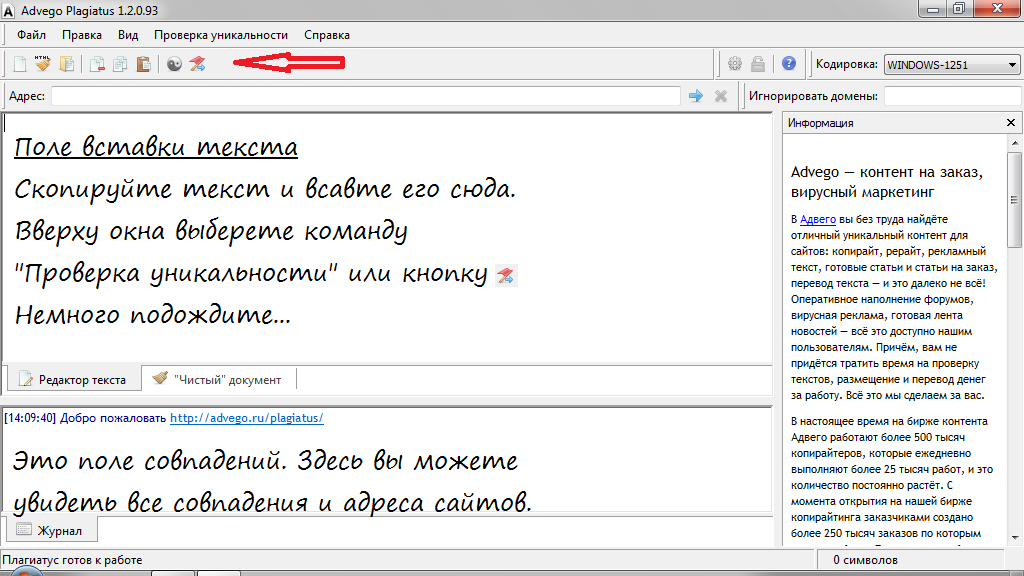This screenshot has width=1024, height=576.
Task: Open the Адвего link in info panel
Action: [x=818, y=219]
